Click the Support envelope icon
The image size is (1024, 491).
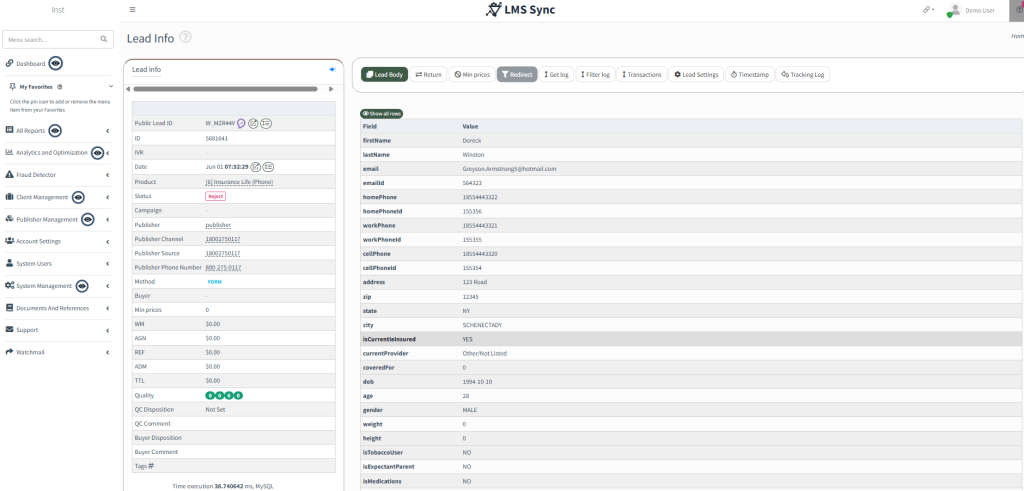10,330
